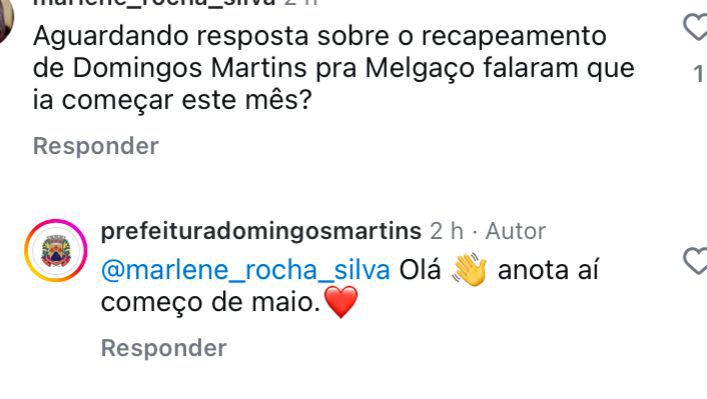
Task: Click the 'Autor' label beside the timestamp
Action: point(515,231)
